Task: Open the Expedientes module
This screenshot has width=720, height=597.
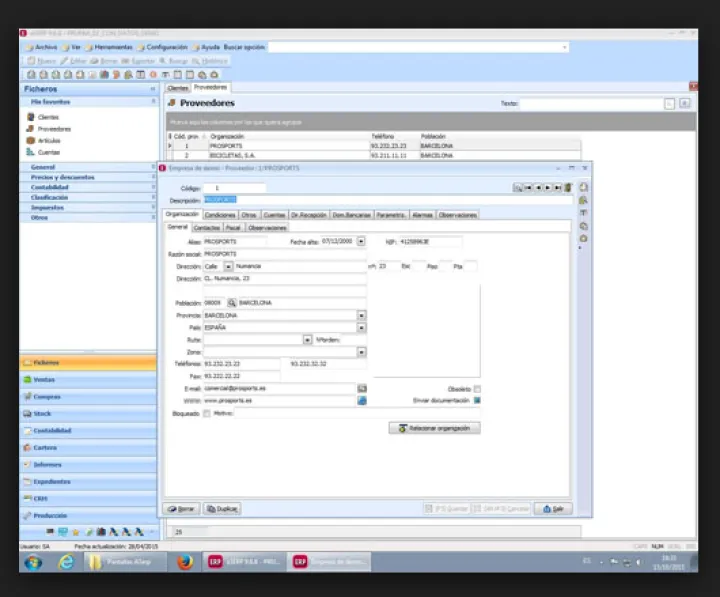Action: 88,482
